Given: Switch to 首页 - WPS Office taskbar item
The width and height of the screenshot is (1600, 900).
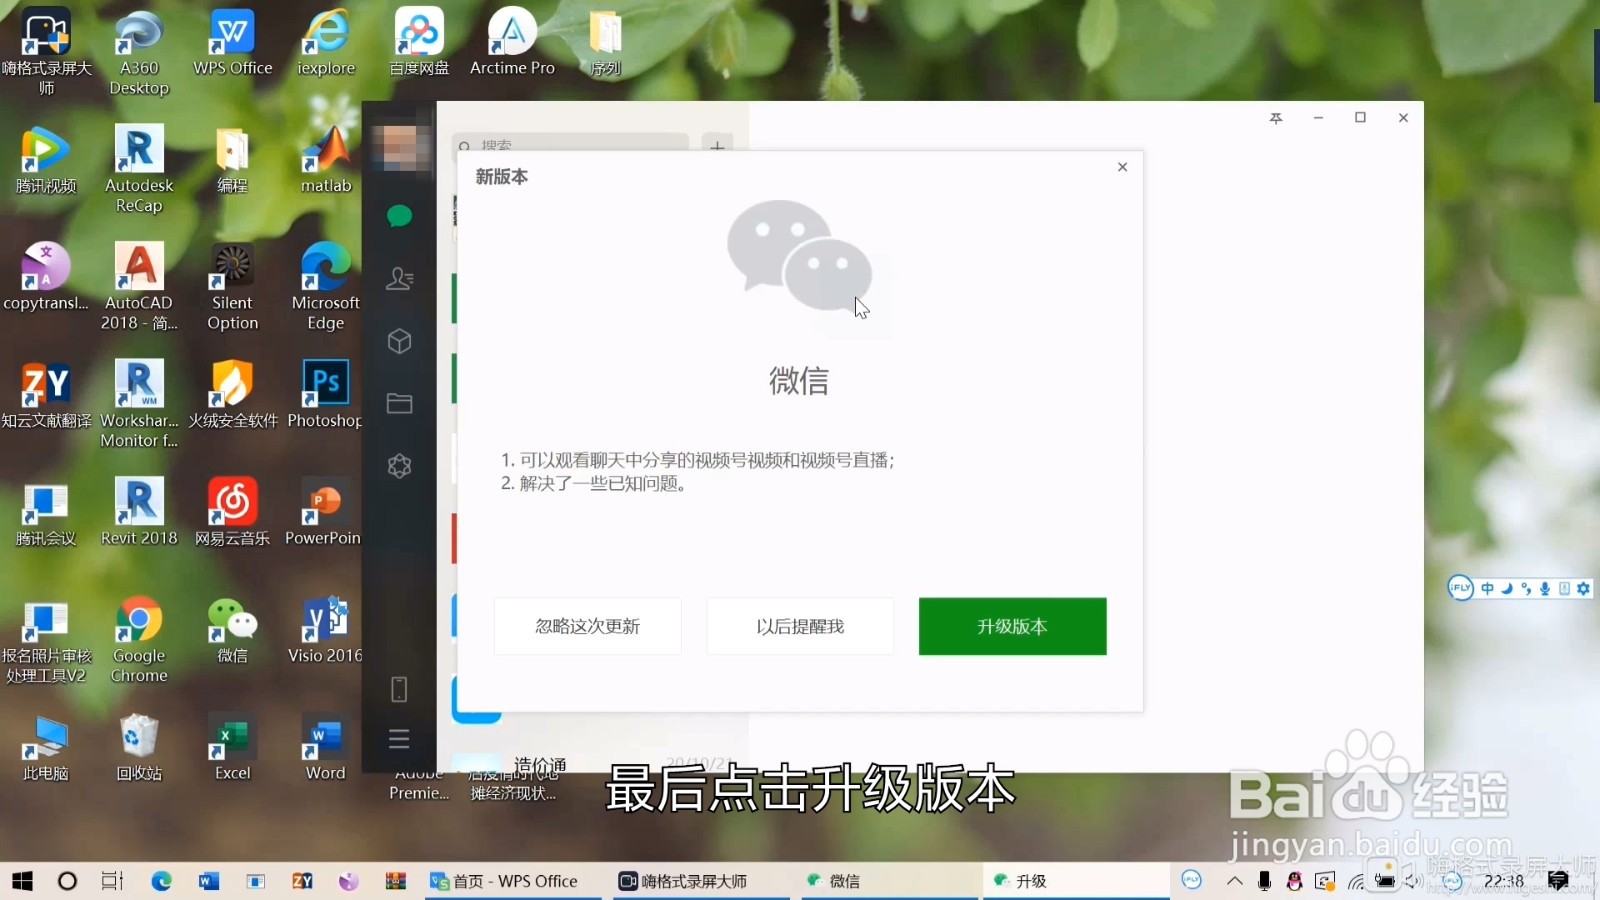Looking at the screenshot, I should click(x=513, y=881).
